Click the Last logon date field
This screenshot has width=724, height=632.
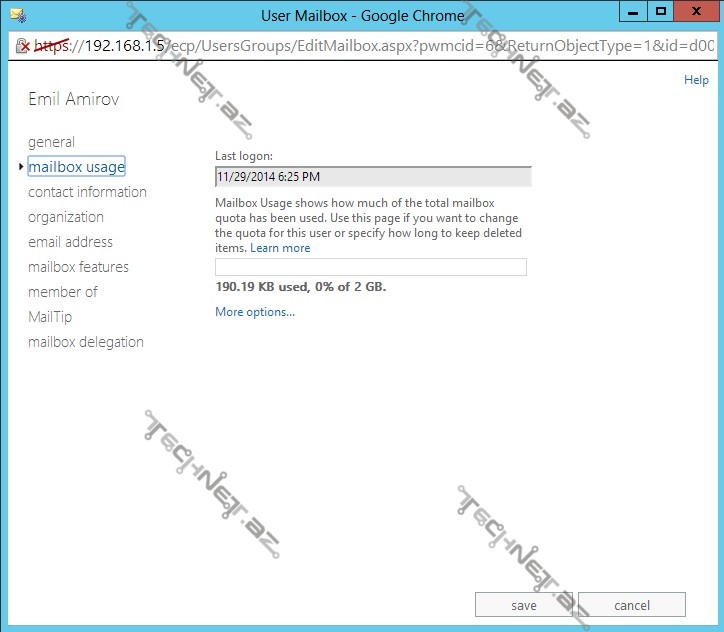(373, 177)
